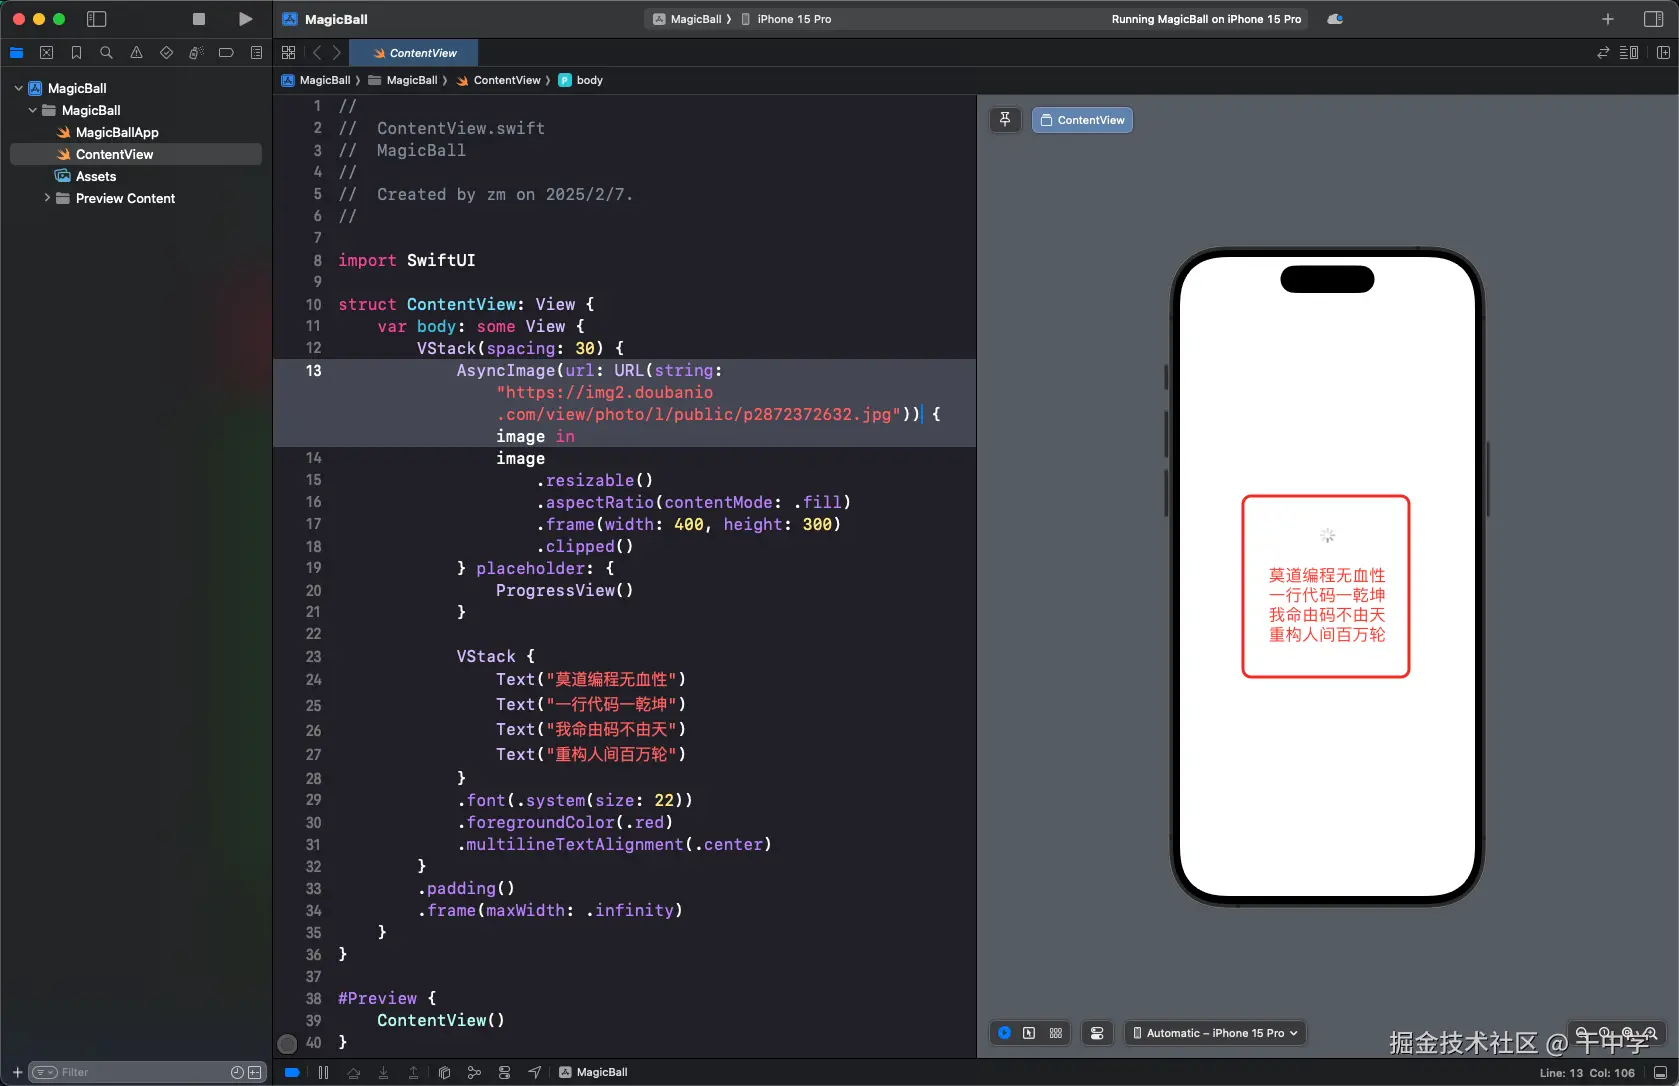This screenshot has width=1679, height=1086.
Task: Click MagicBall process in debug bar
Action: coord(593,1073)
